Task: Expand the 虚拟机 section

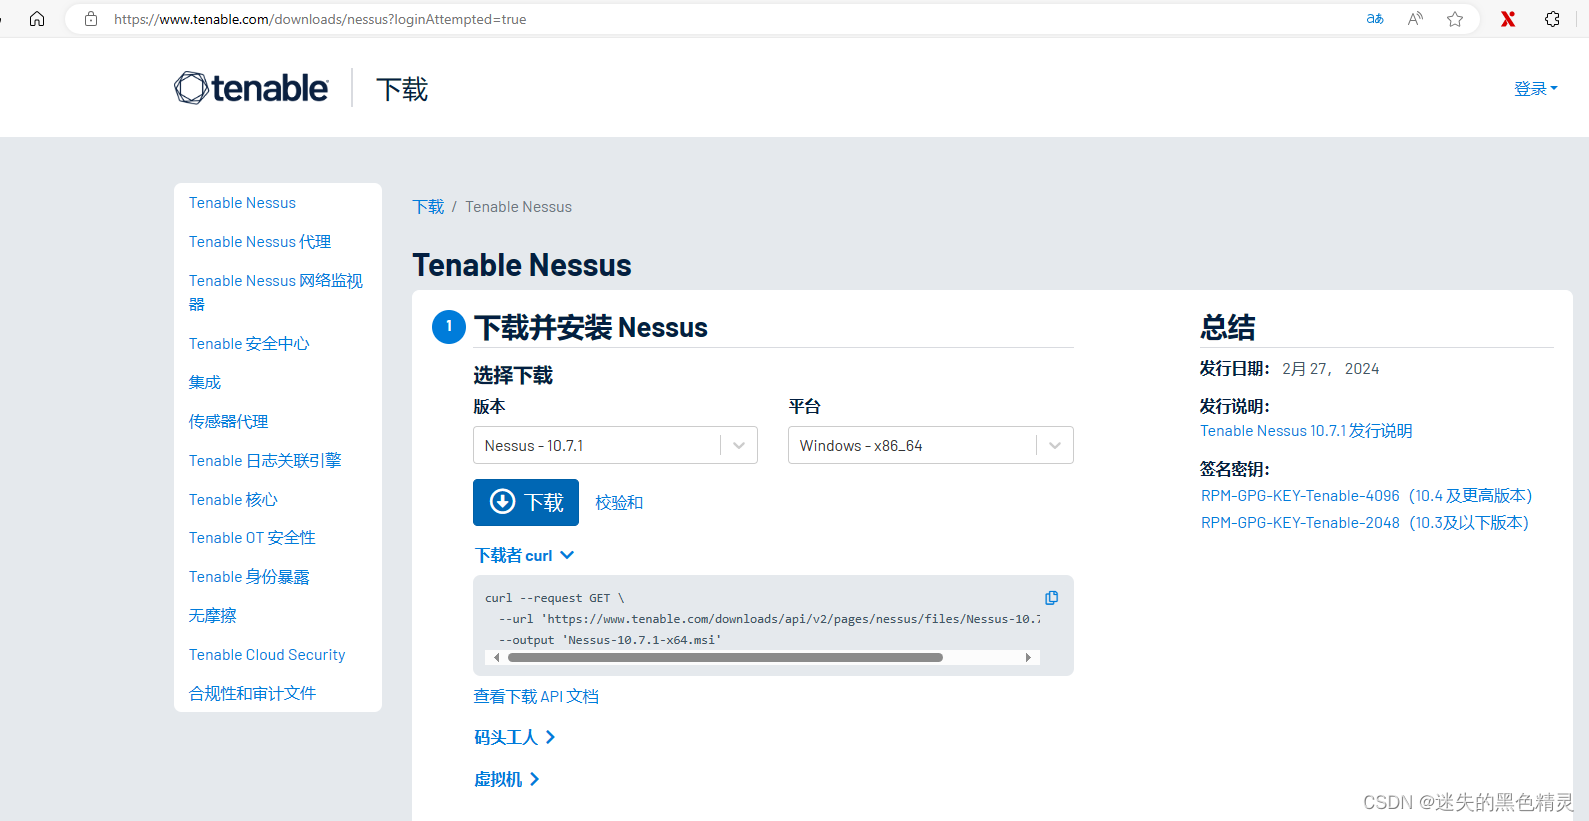Action: pyautogui.click(x=507, y=779)
